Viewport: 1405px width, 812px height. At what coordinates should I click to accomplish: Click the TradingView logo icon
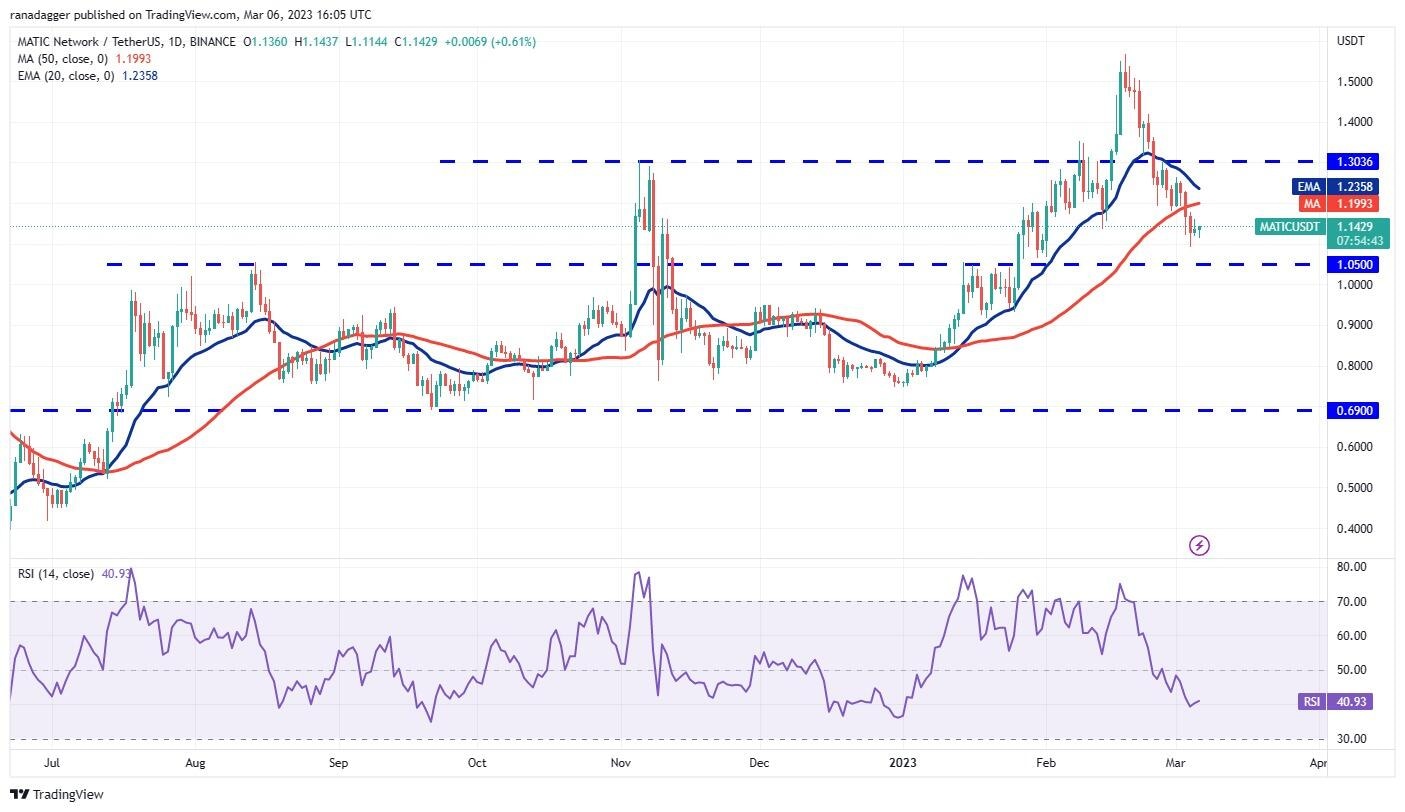tap(19, 795)
